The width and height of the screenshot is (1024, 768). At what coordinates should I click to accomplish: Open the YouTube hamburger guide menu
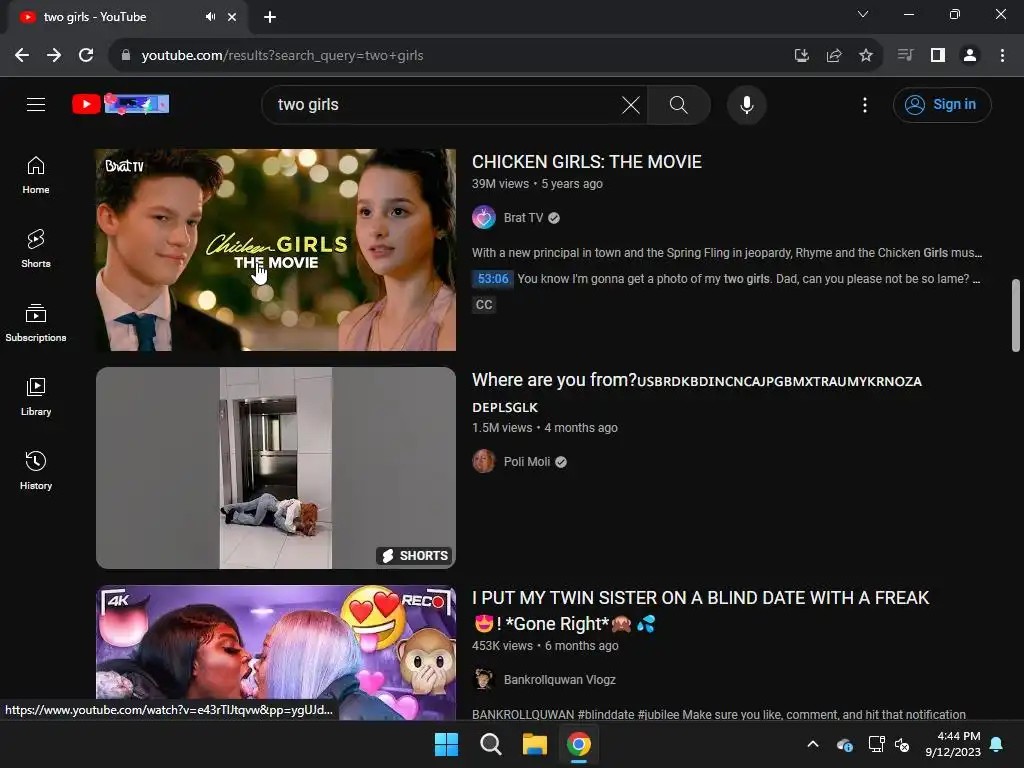36,104
